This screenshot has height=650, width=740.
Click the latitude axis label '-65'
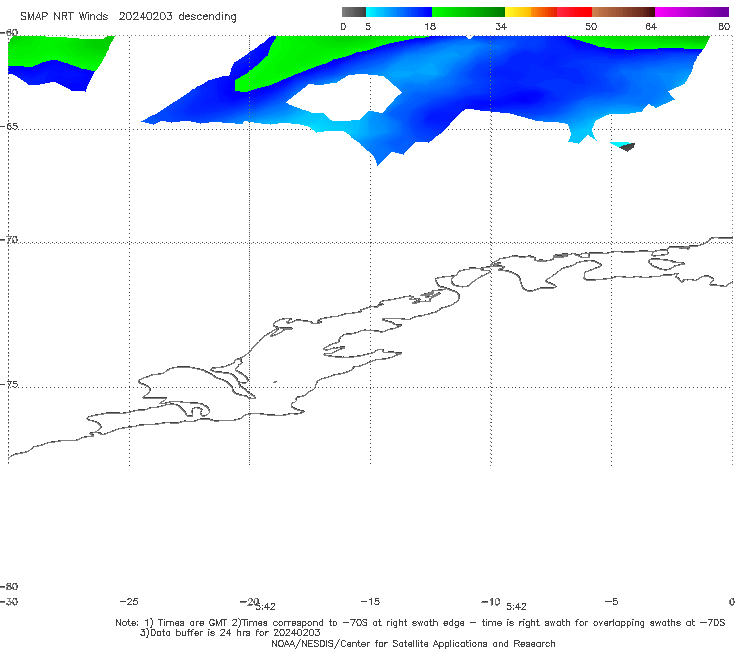[9, 127]
